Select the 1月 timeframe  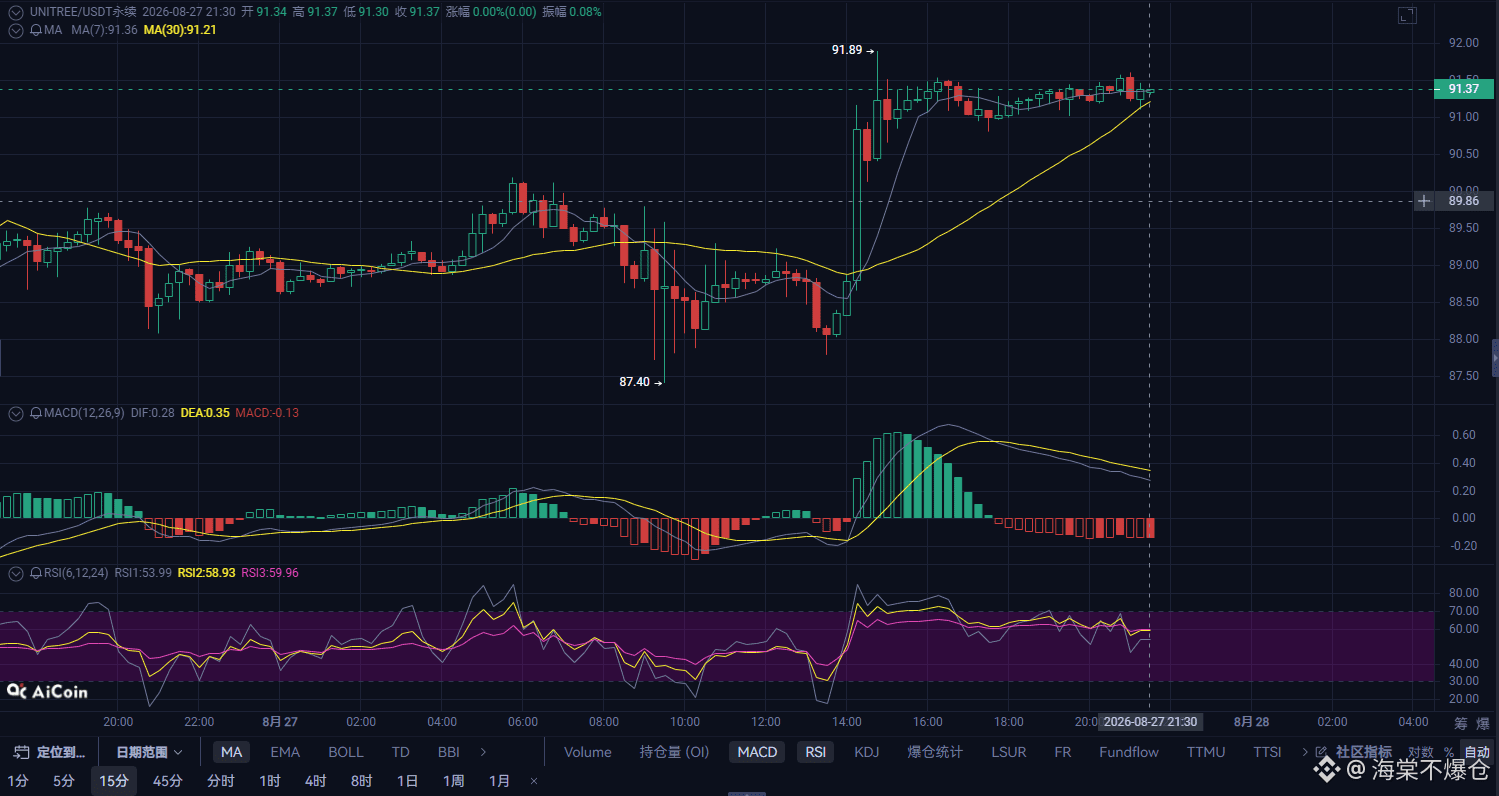500,781
